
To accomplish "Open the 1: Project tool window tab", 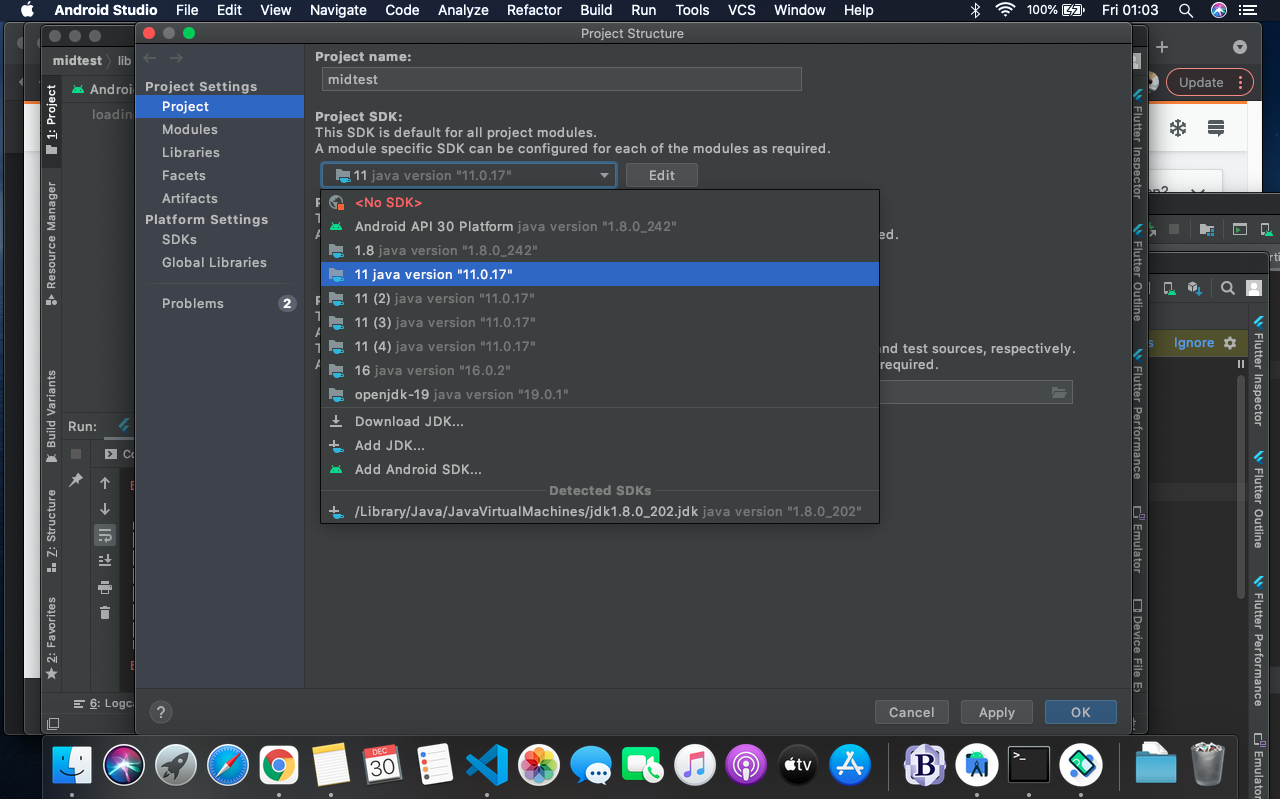I will 52,120.
